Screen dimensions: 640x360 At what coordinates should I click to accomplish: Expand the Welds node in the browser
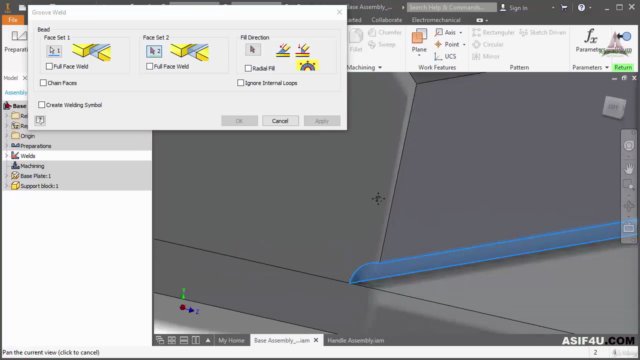pyautogui.click(x=6, y=156)
